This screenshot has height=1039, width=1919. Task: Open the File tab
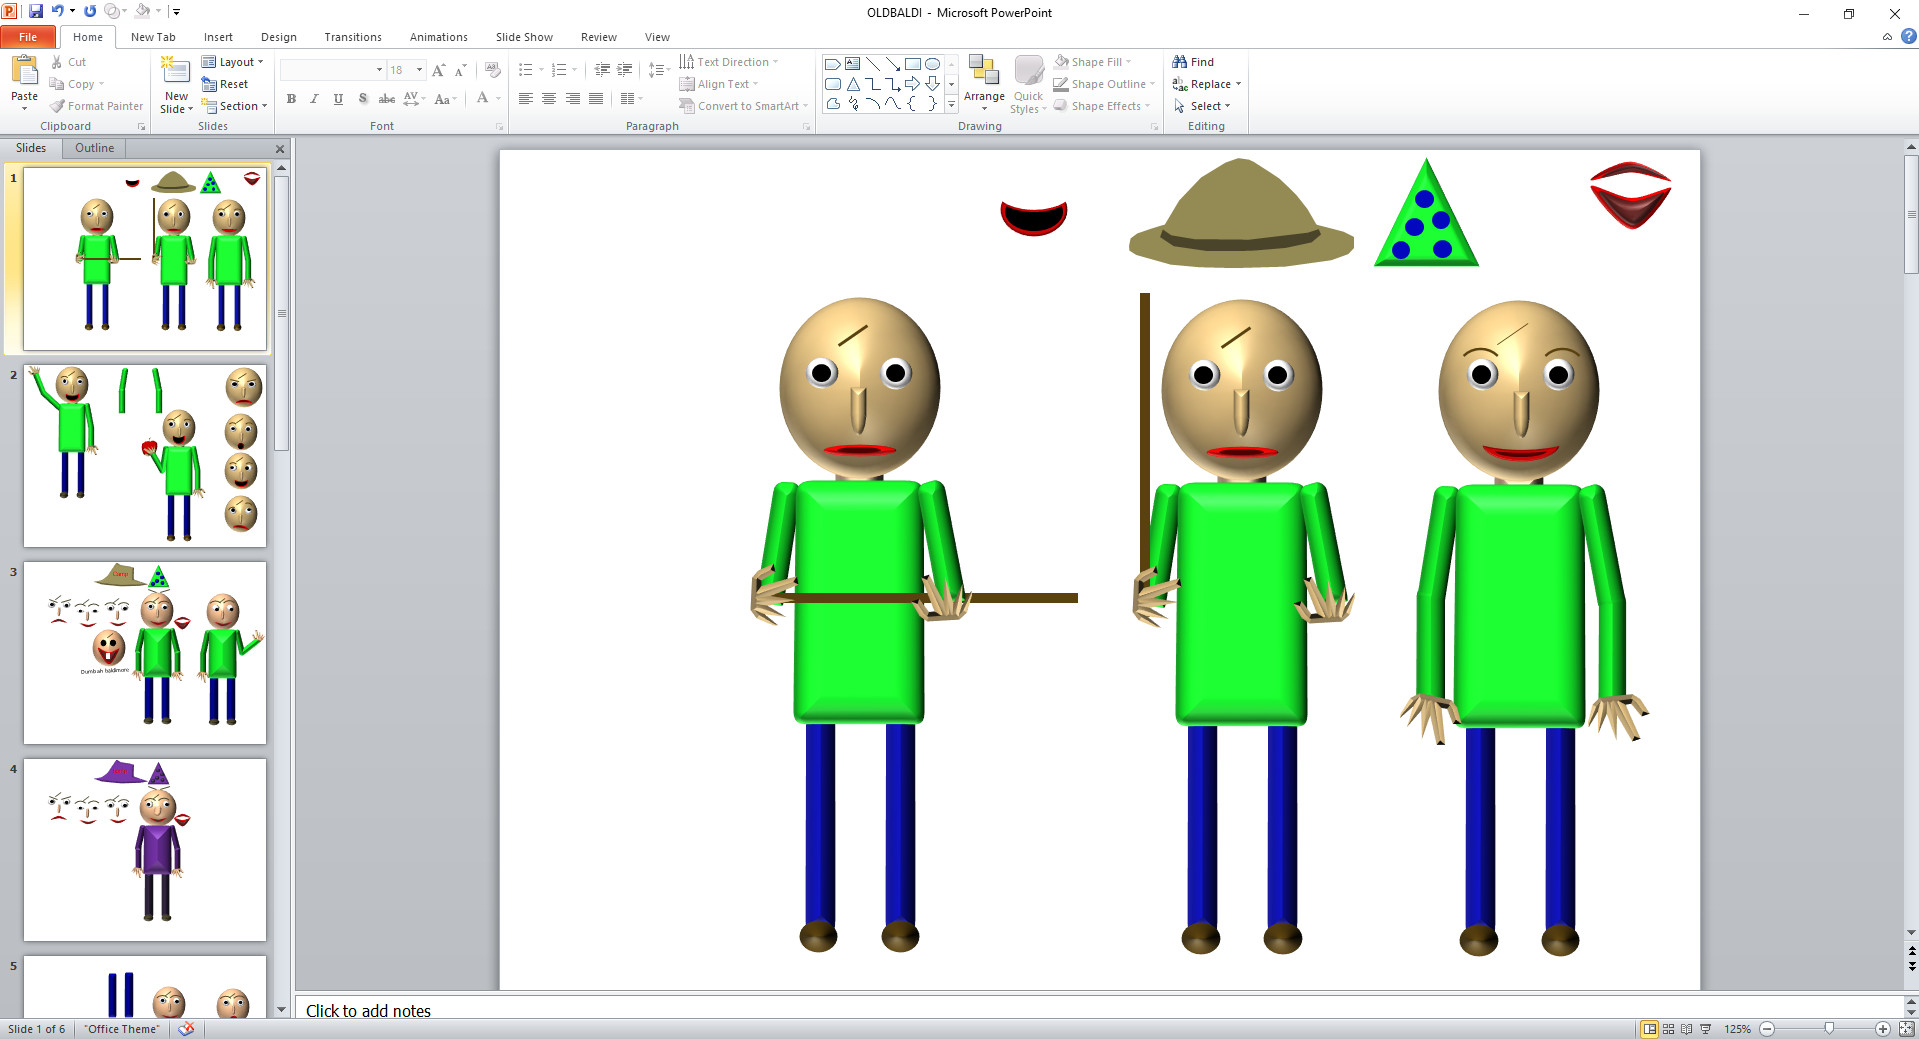coord(28,37)
